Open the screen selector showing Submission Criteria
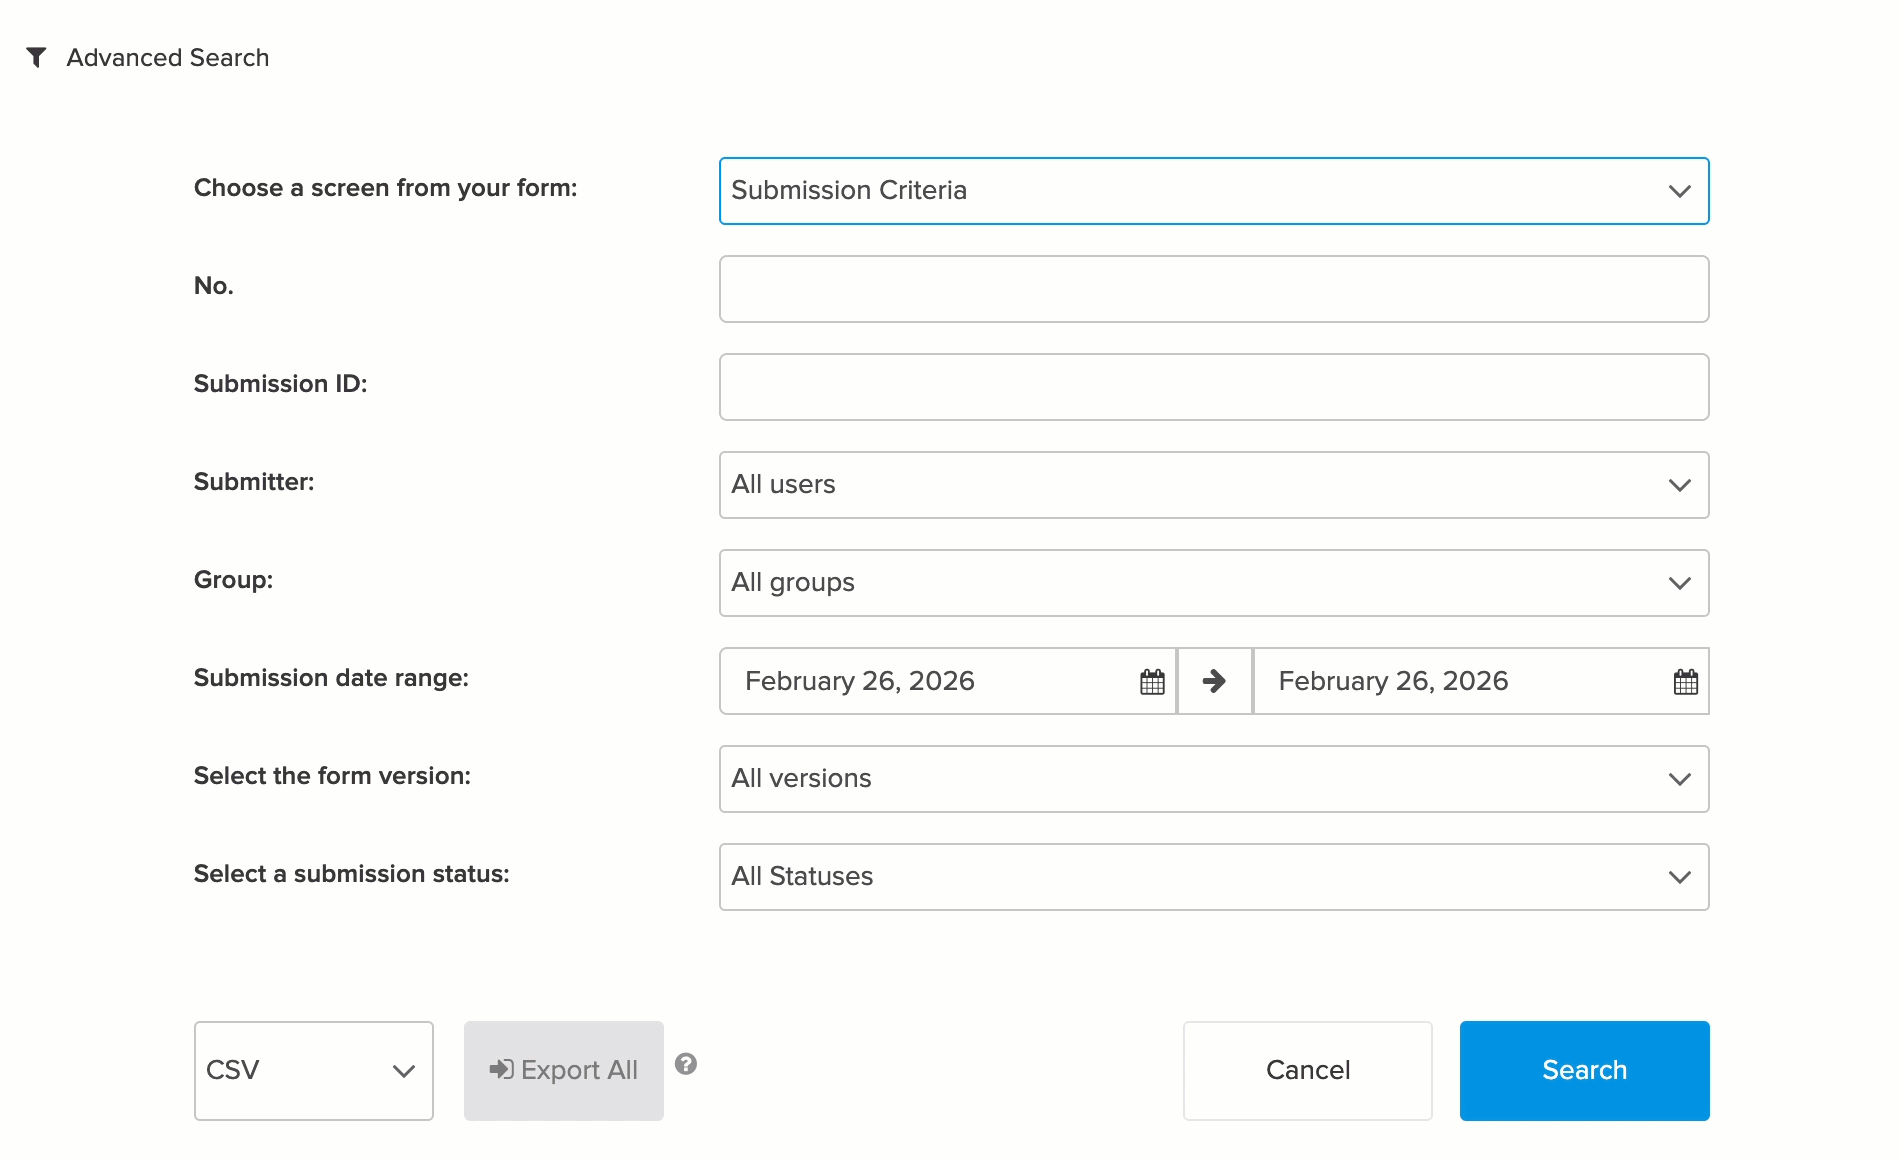This screenshot has height=1160, width=1900. (x=1213, y=191)
